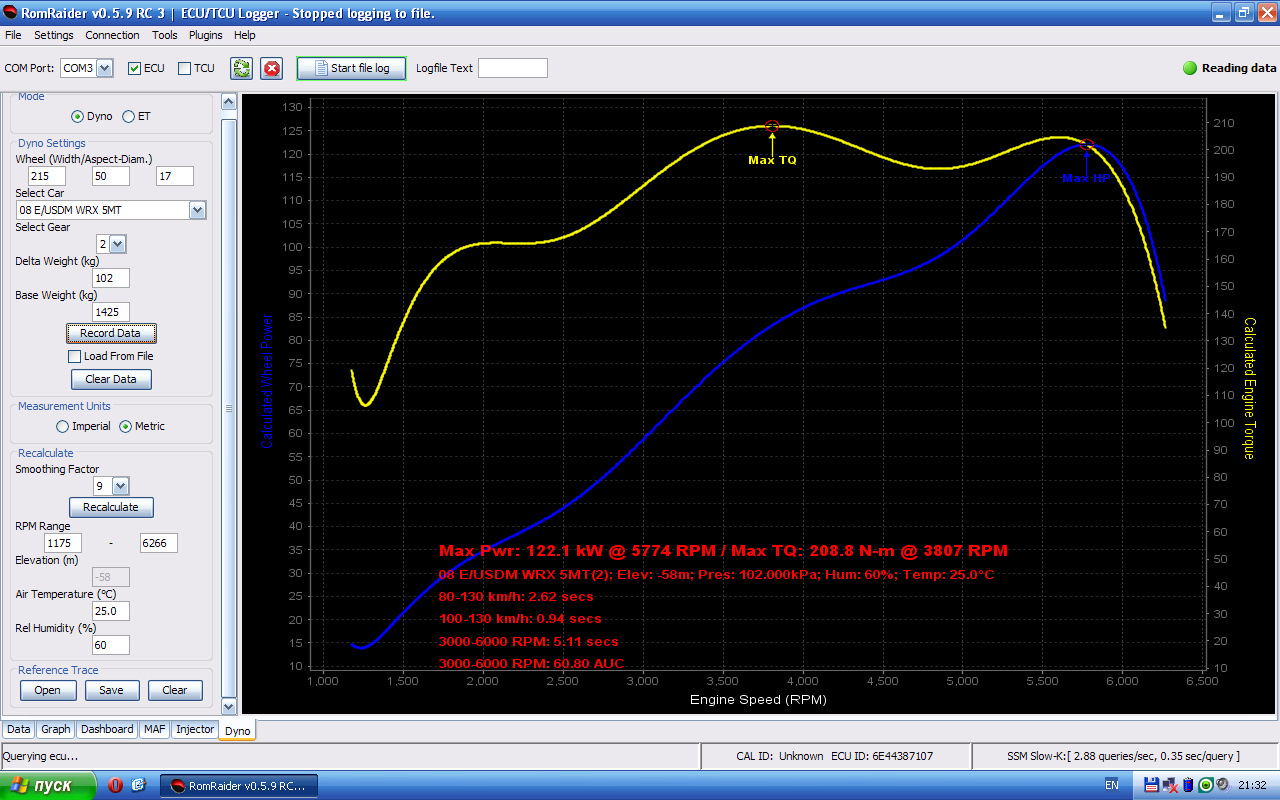Screen dimensions: 1280x800
Task: Toggle the TCU checkbox
Action: coord(184,68)
